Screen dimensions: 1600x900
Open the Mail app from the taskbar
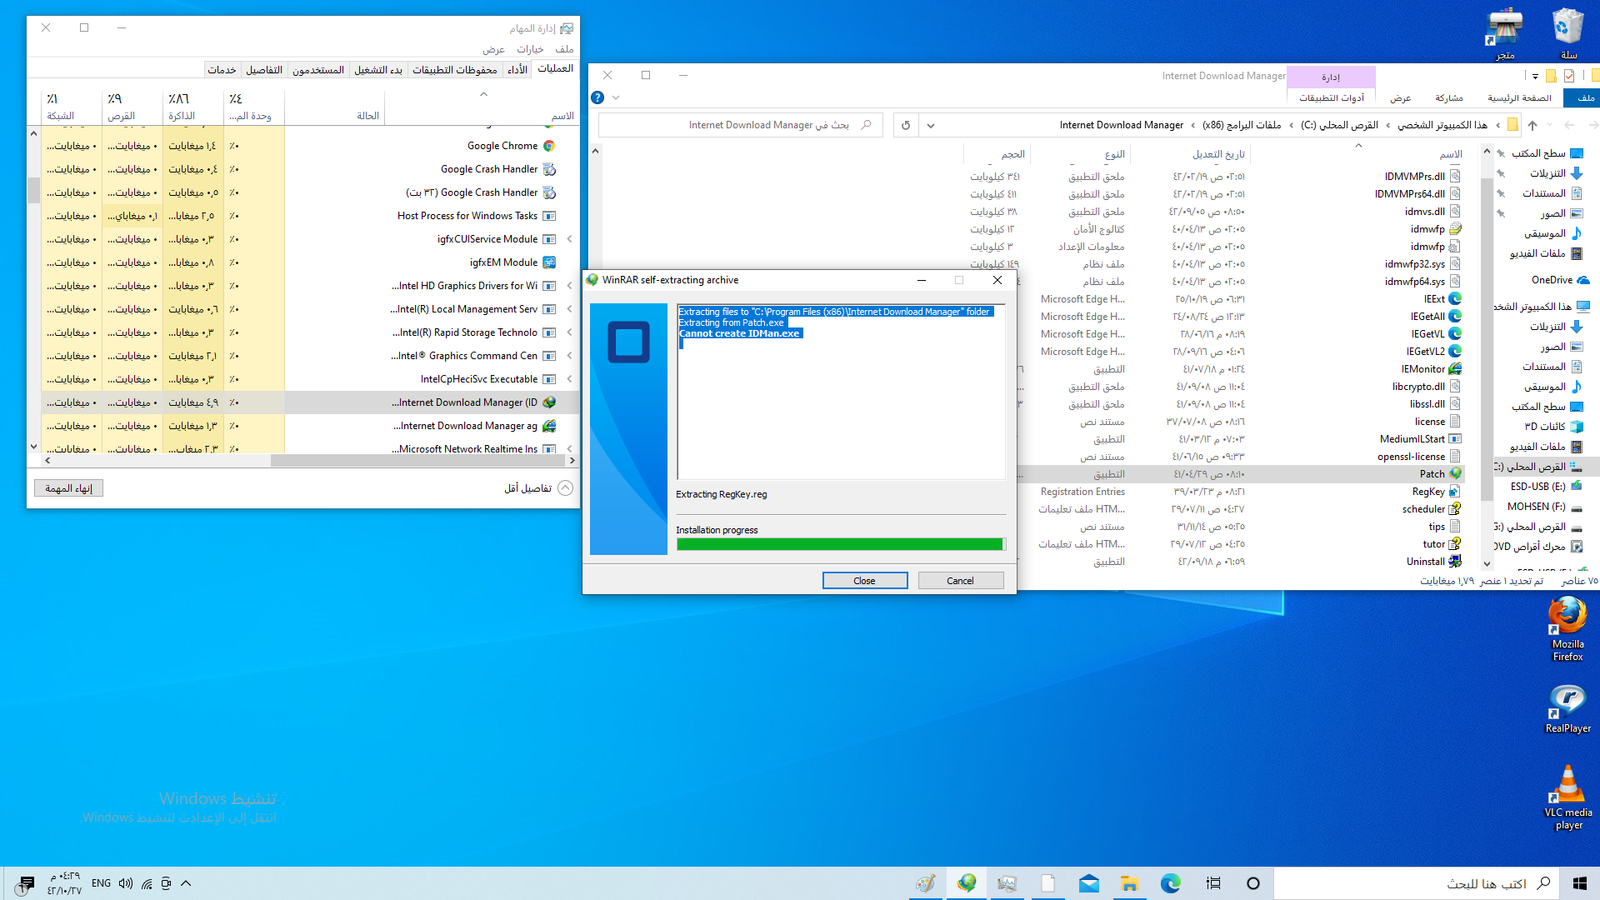[x=1089, y=883]
